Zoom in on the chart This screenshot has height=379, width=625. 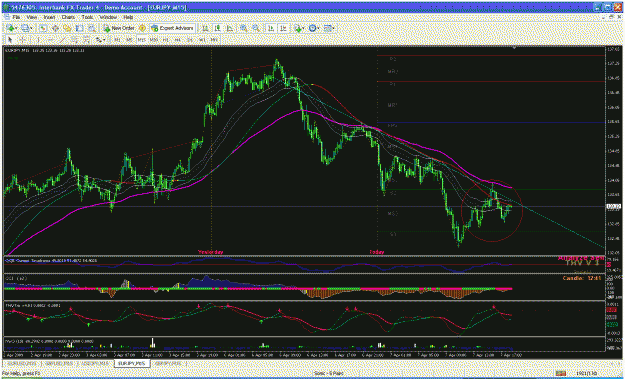pos(243,28)
